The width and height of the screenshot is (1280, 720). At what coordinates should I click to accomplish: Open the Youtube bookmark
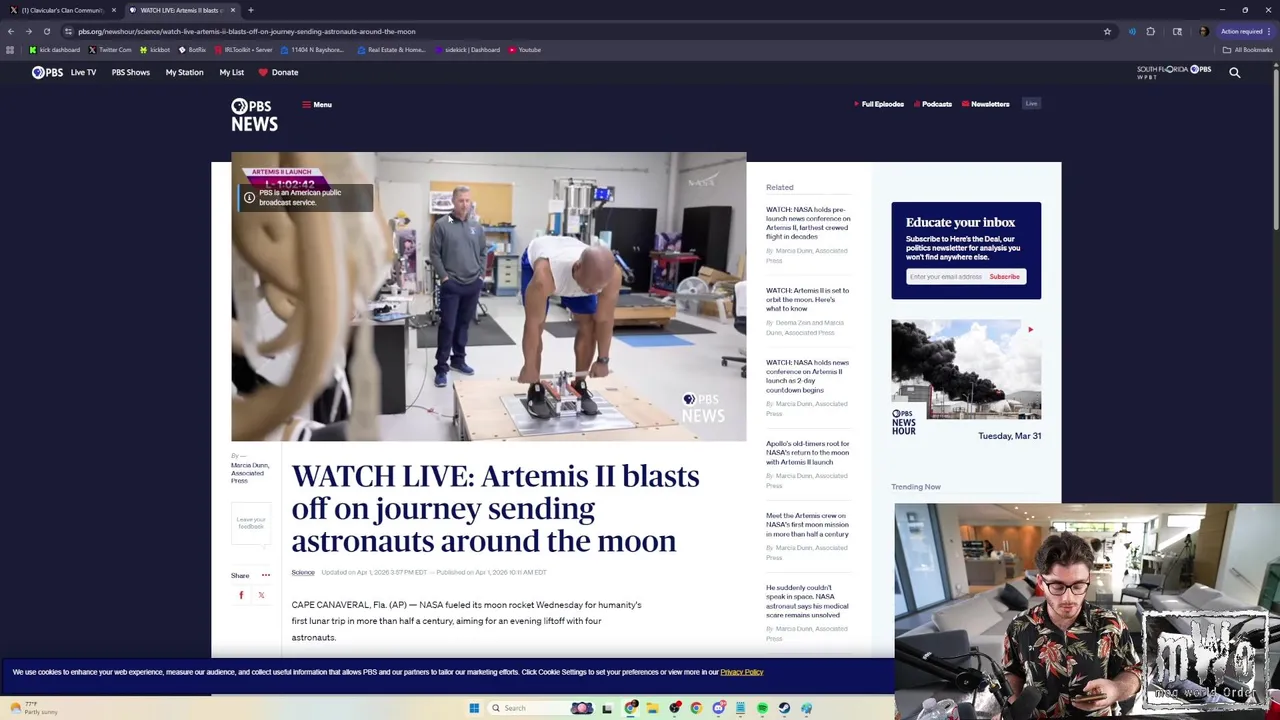pos(525,50)
